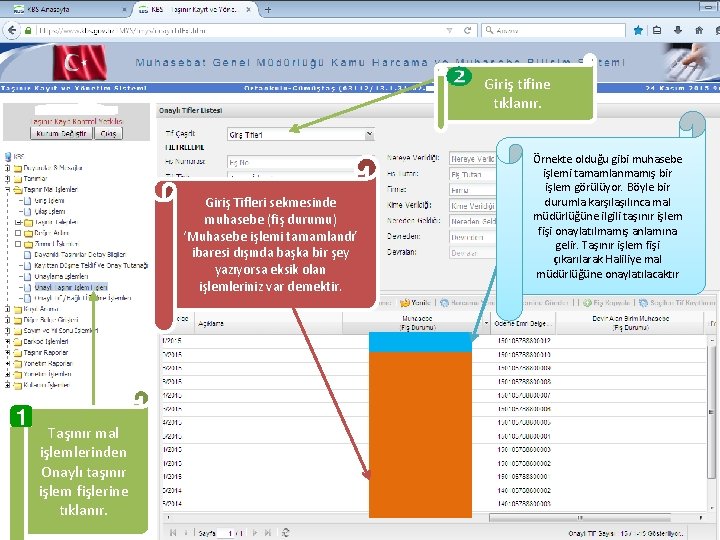Open the browser bookmarks list icon
720x540 pixels.
click(658, 30)
